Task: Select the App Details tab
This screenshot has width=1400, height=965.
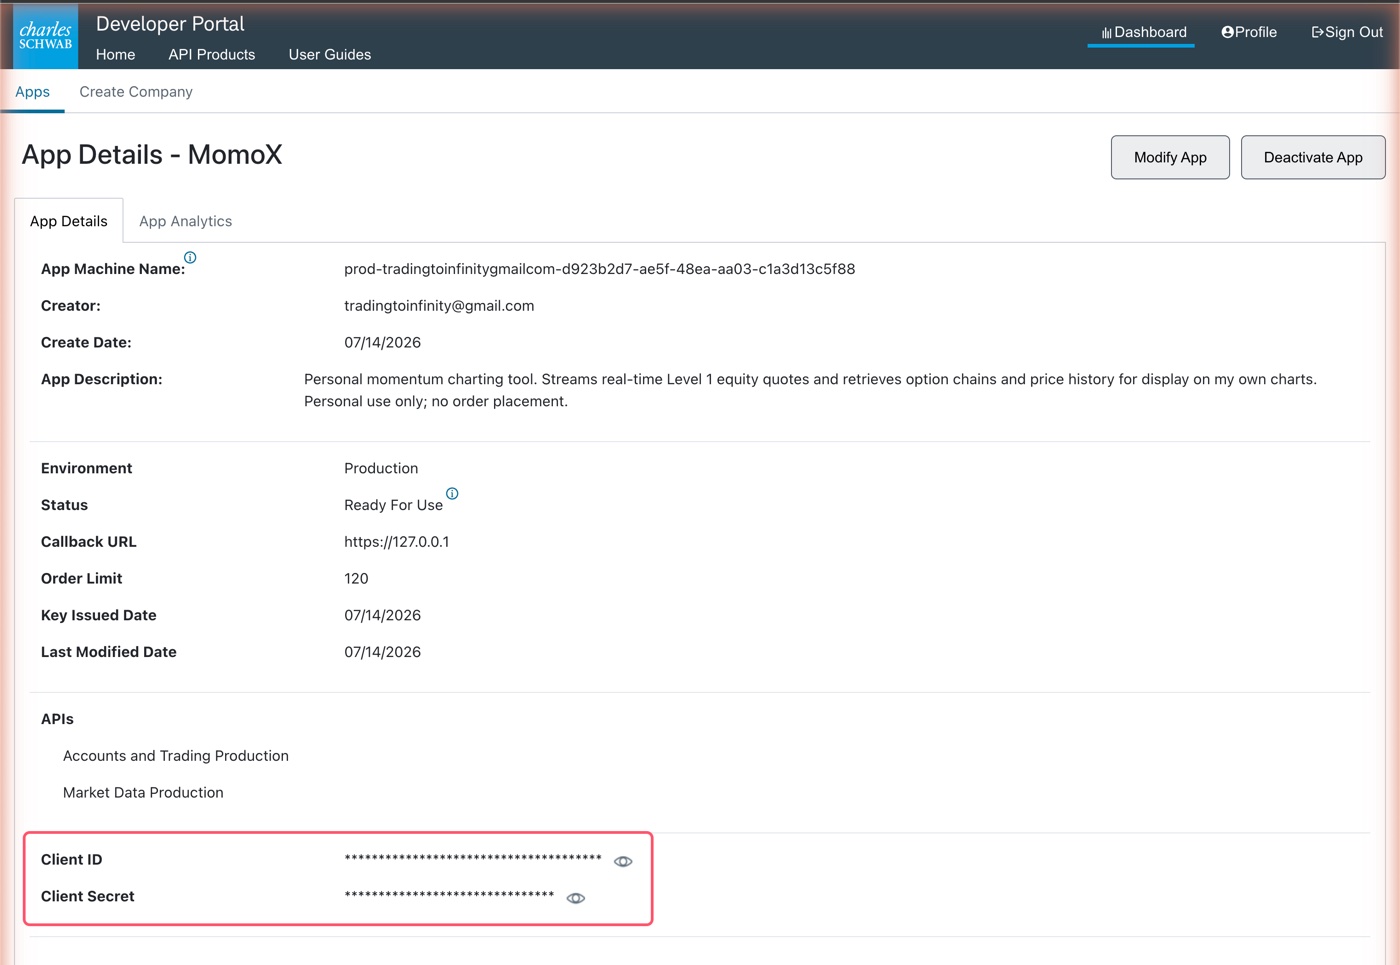Action: (x=69, y=221)
